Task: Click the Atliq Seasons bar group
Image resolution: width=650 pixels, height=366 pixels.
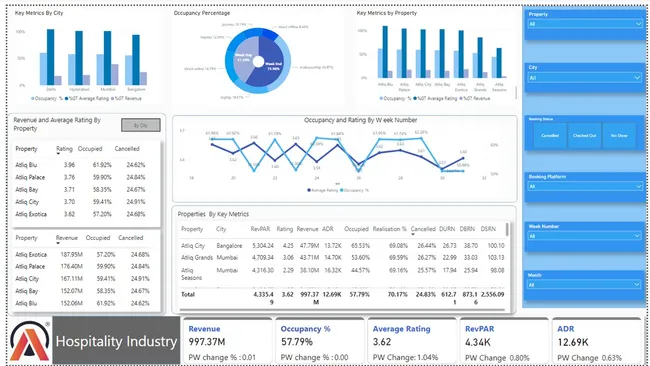Action: point(499,63)
